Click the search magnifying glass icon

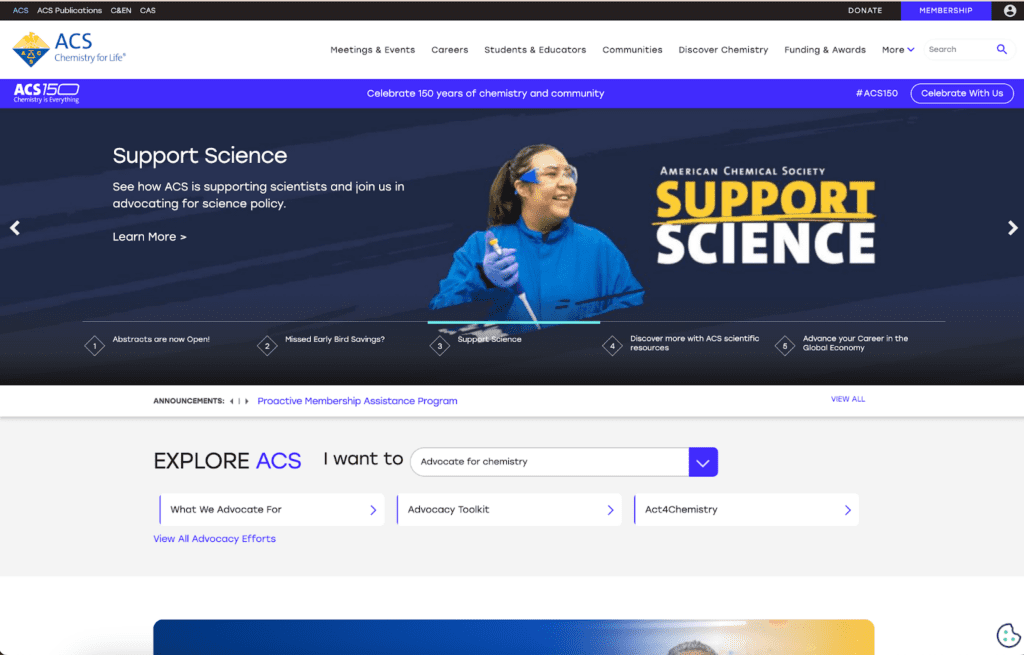point(1001,49)
